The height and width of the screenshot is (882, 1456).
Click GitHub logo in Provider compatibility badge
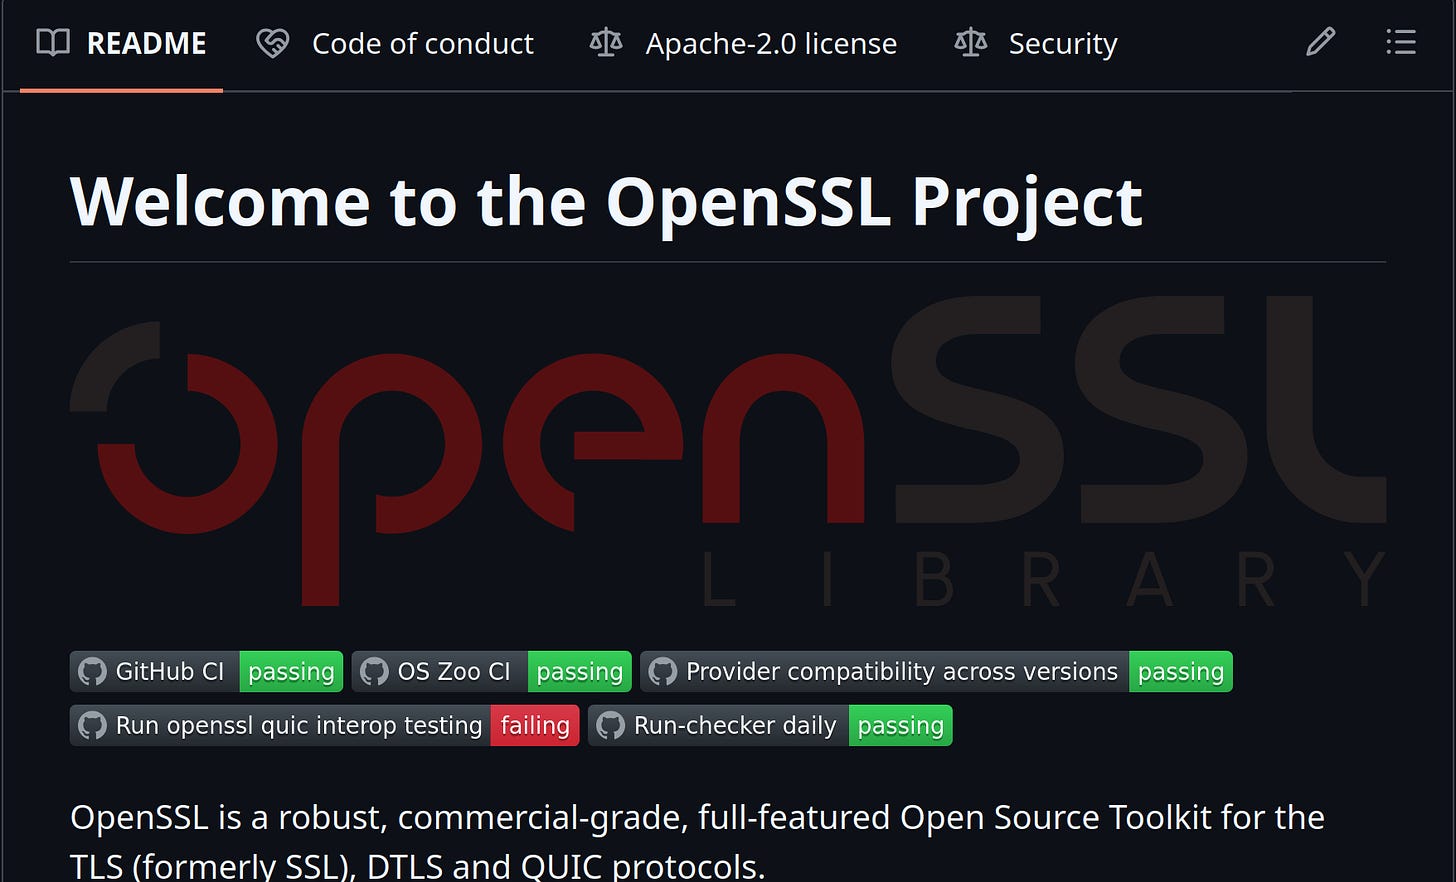point(662,671)
